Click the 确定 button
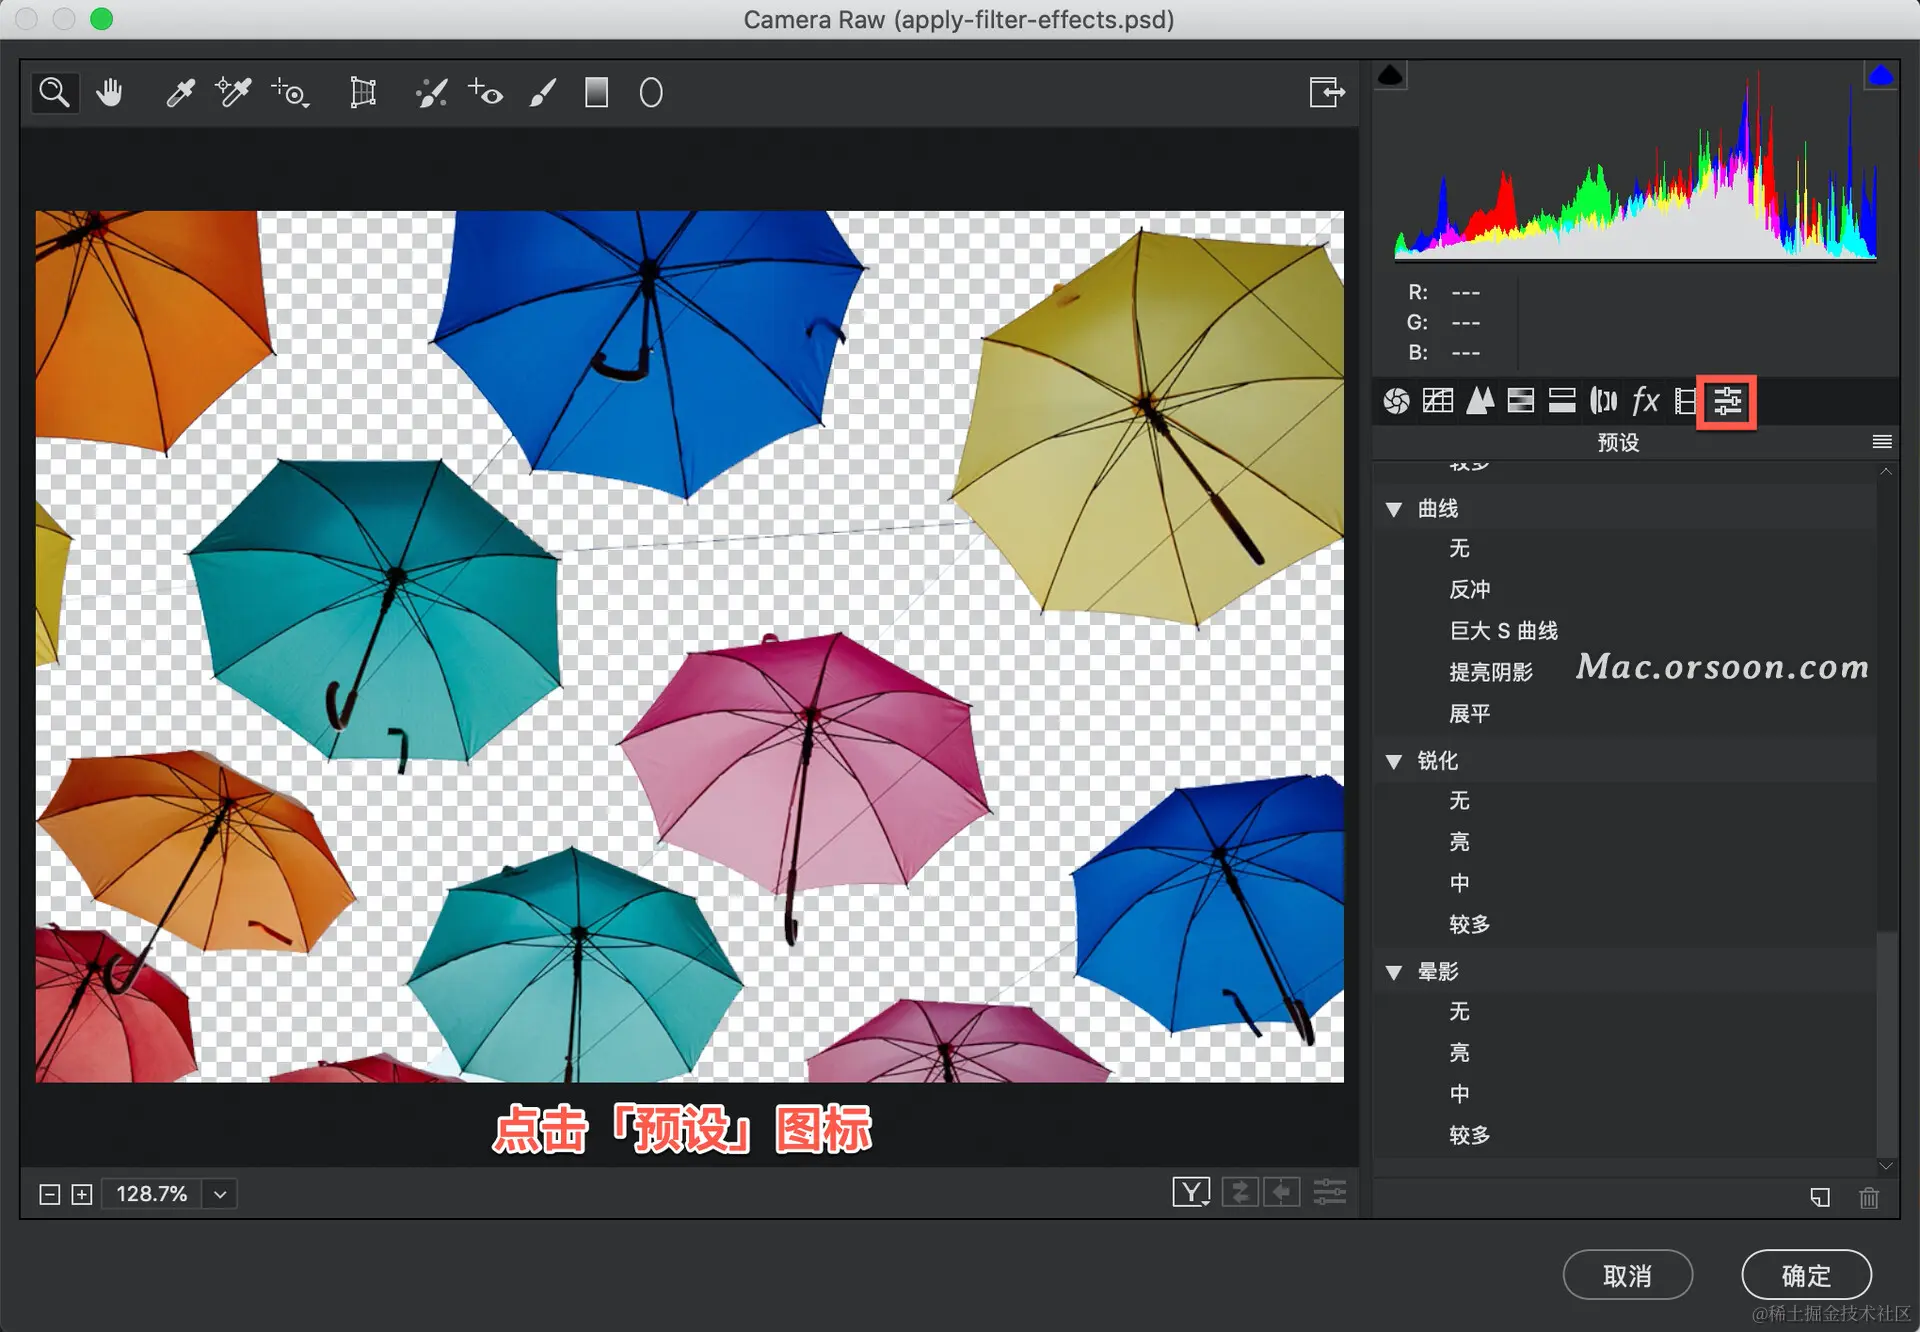 [1806, 1275]
